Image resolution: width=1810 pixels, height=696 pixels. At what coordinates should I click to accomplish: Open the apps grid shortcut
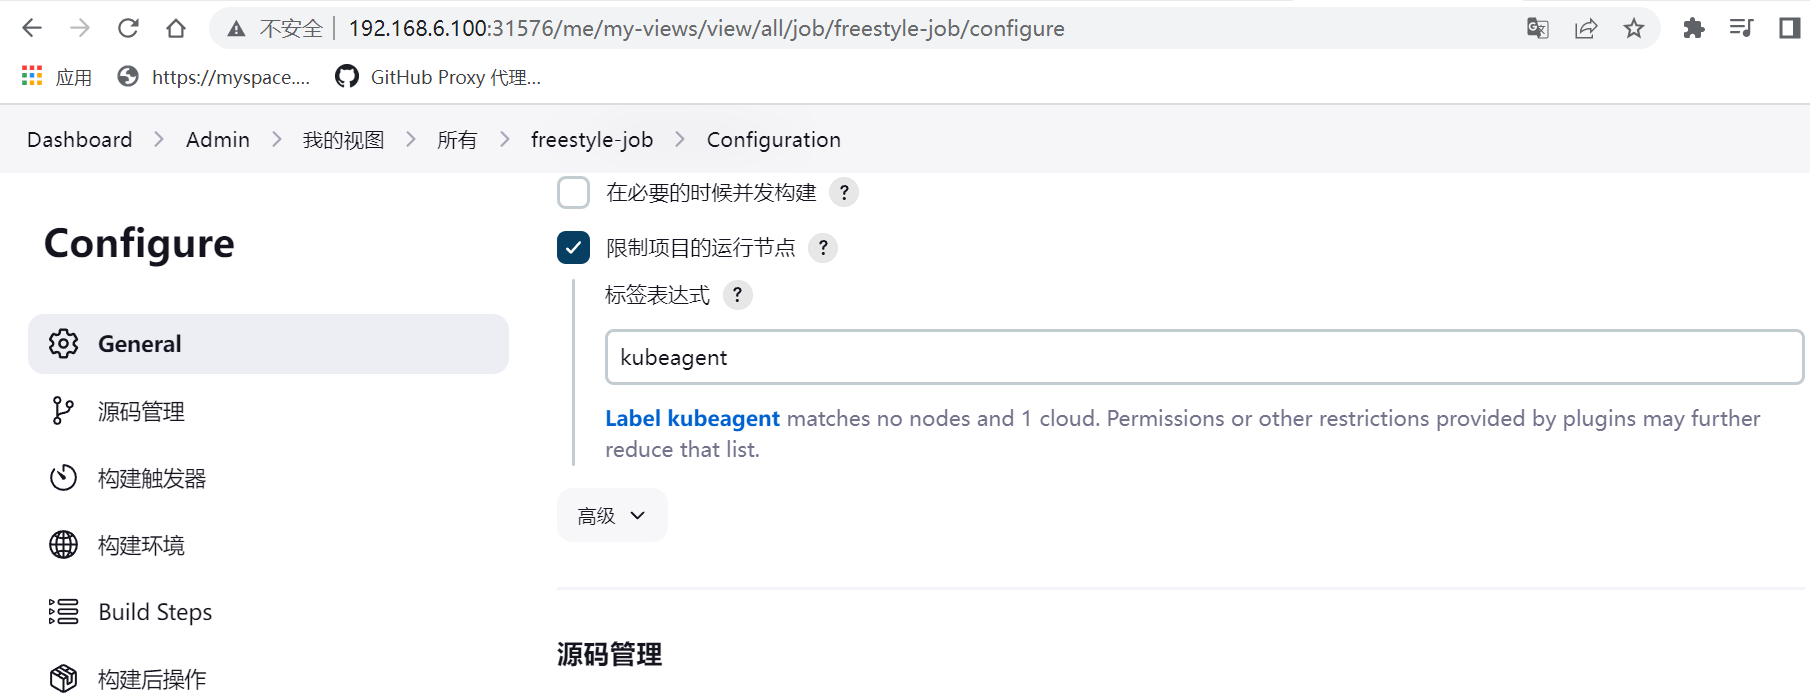pos(32,76)
